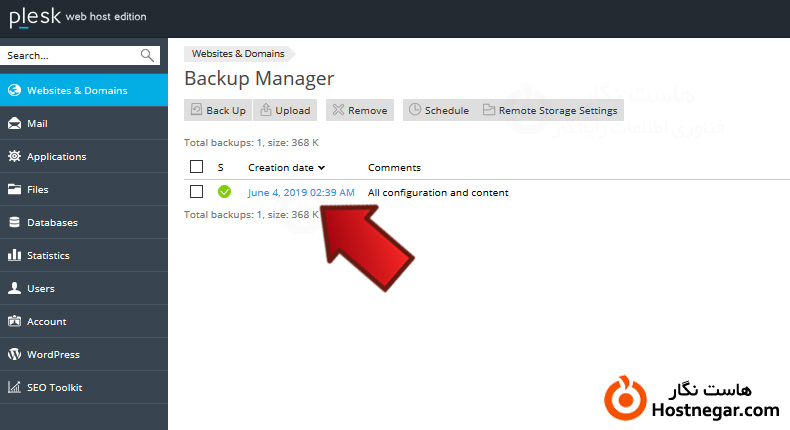Open Remote Storage Settings
Screen dimensions: 790x430
coord(550,110)
